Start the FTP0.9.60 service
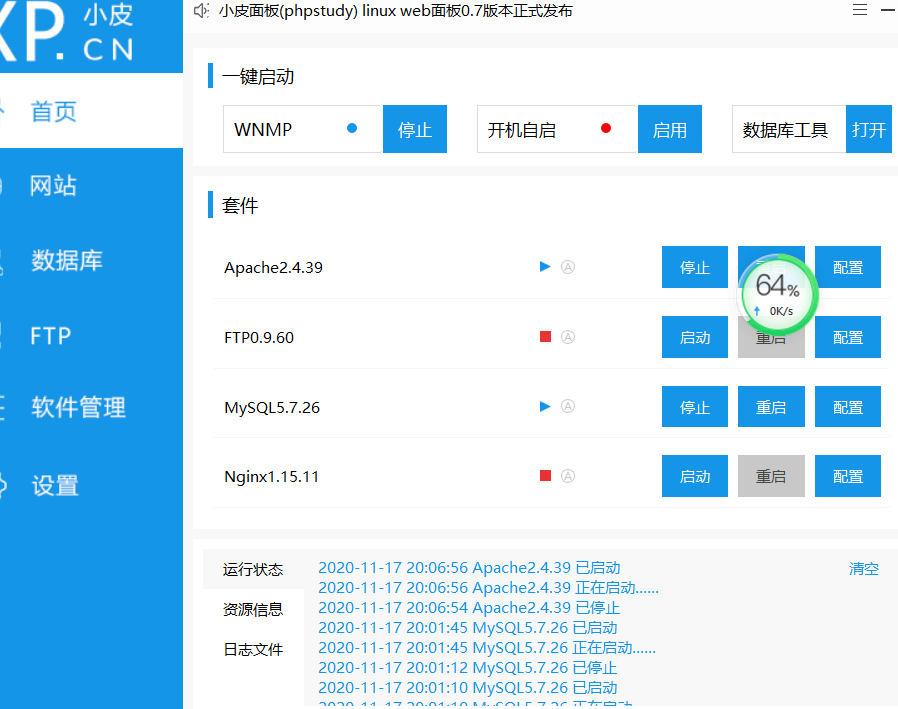 point(695,337)
